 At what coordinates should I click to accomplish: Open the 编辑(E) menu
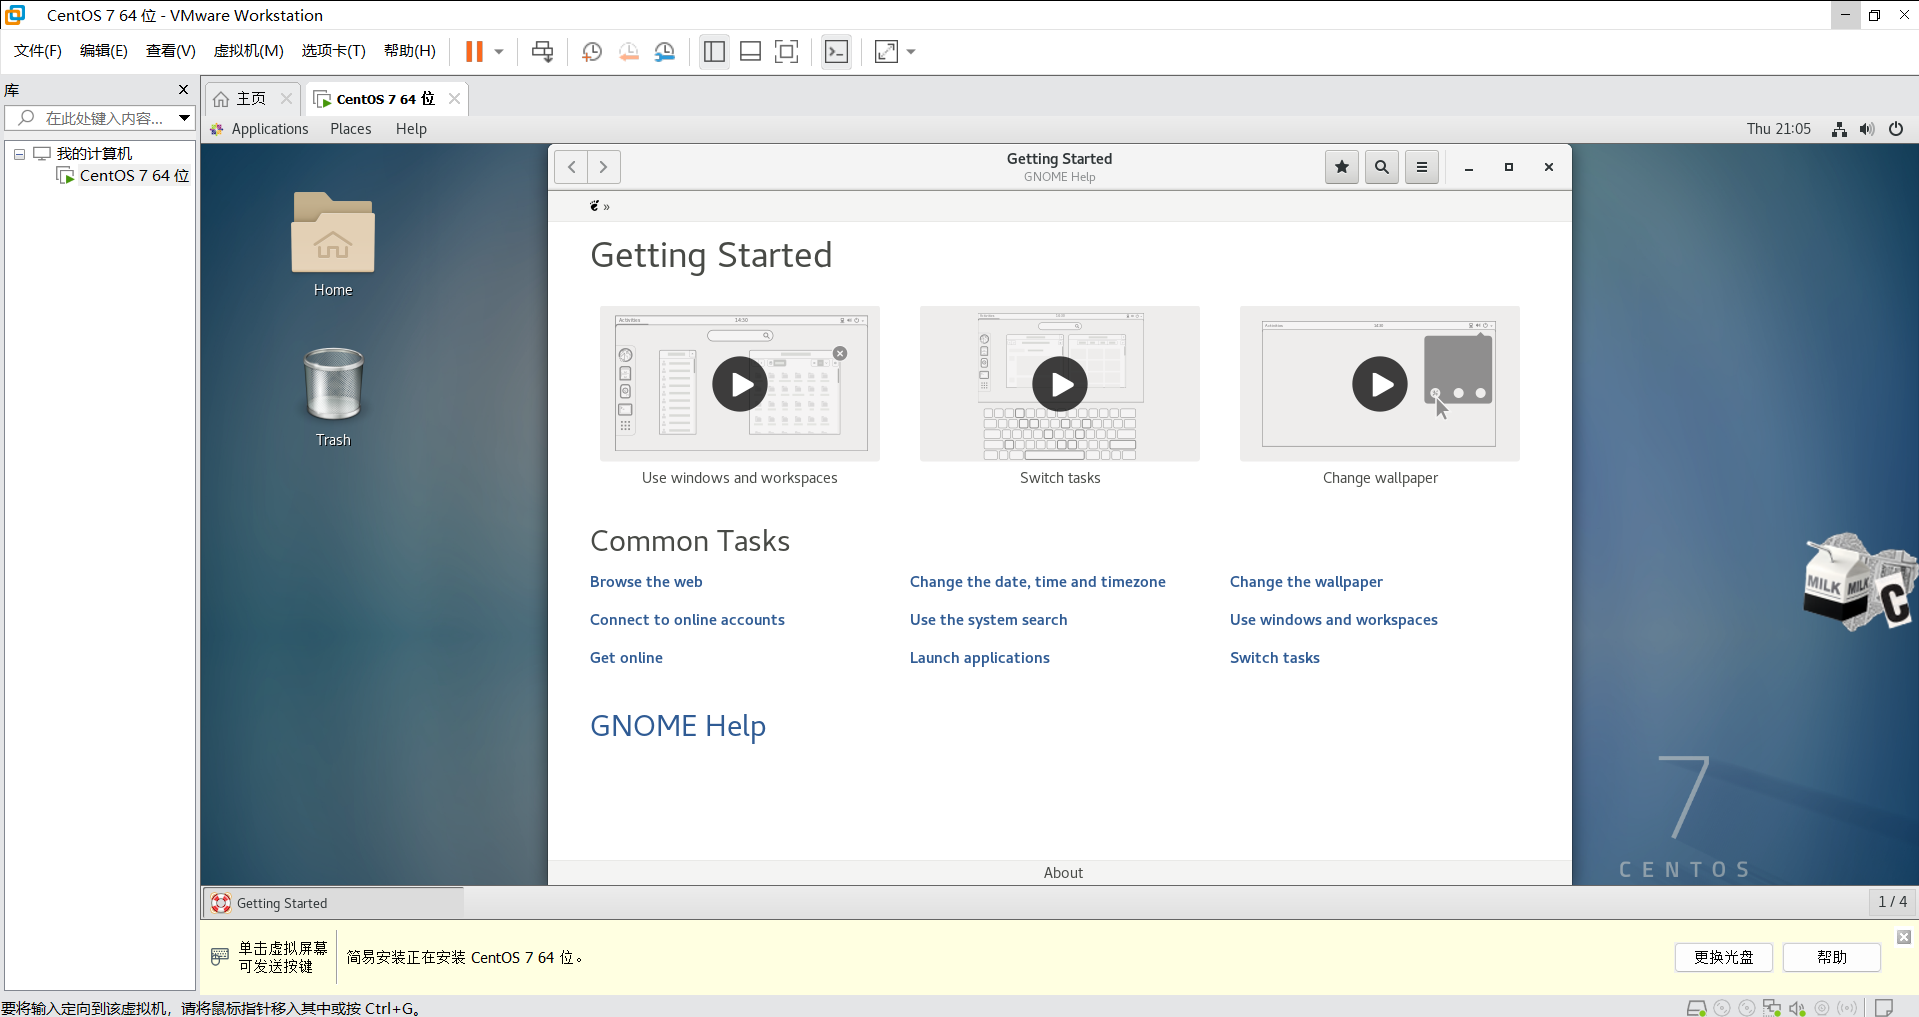(104, 51)
